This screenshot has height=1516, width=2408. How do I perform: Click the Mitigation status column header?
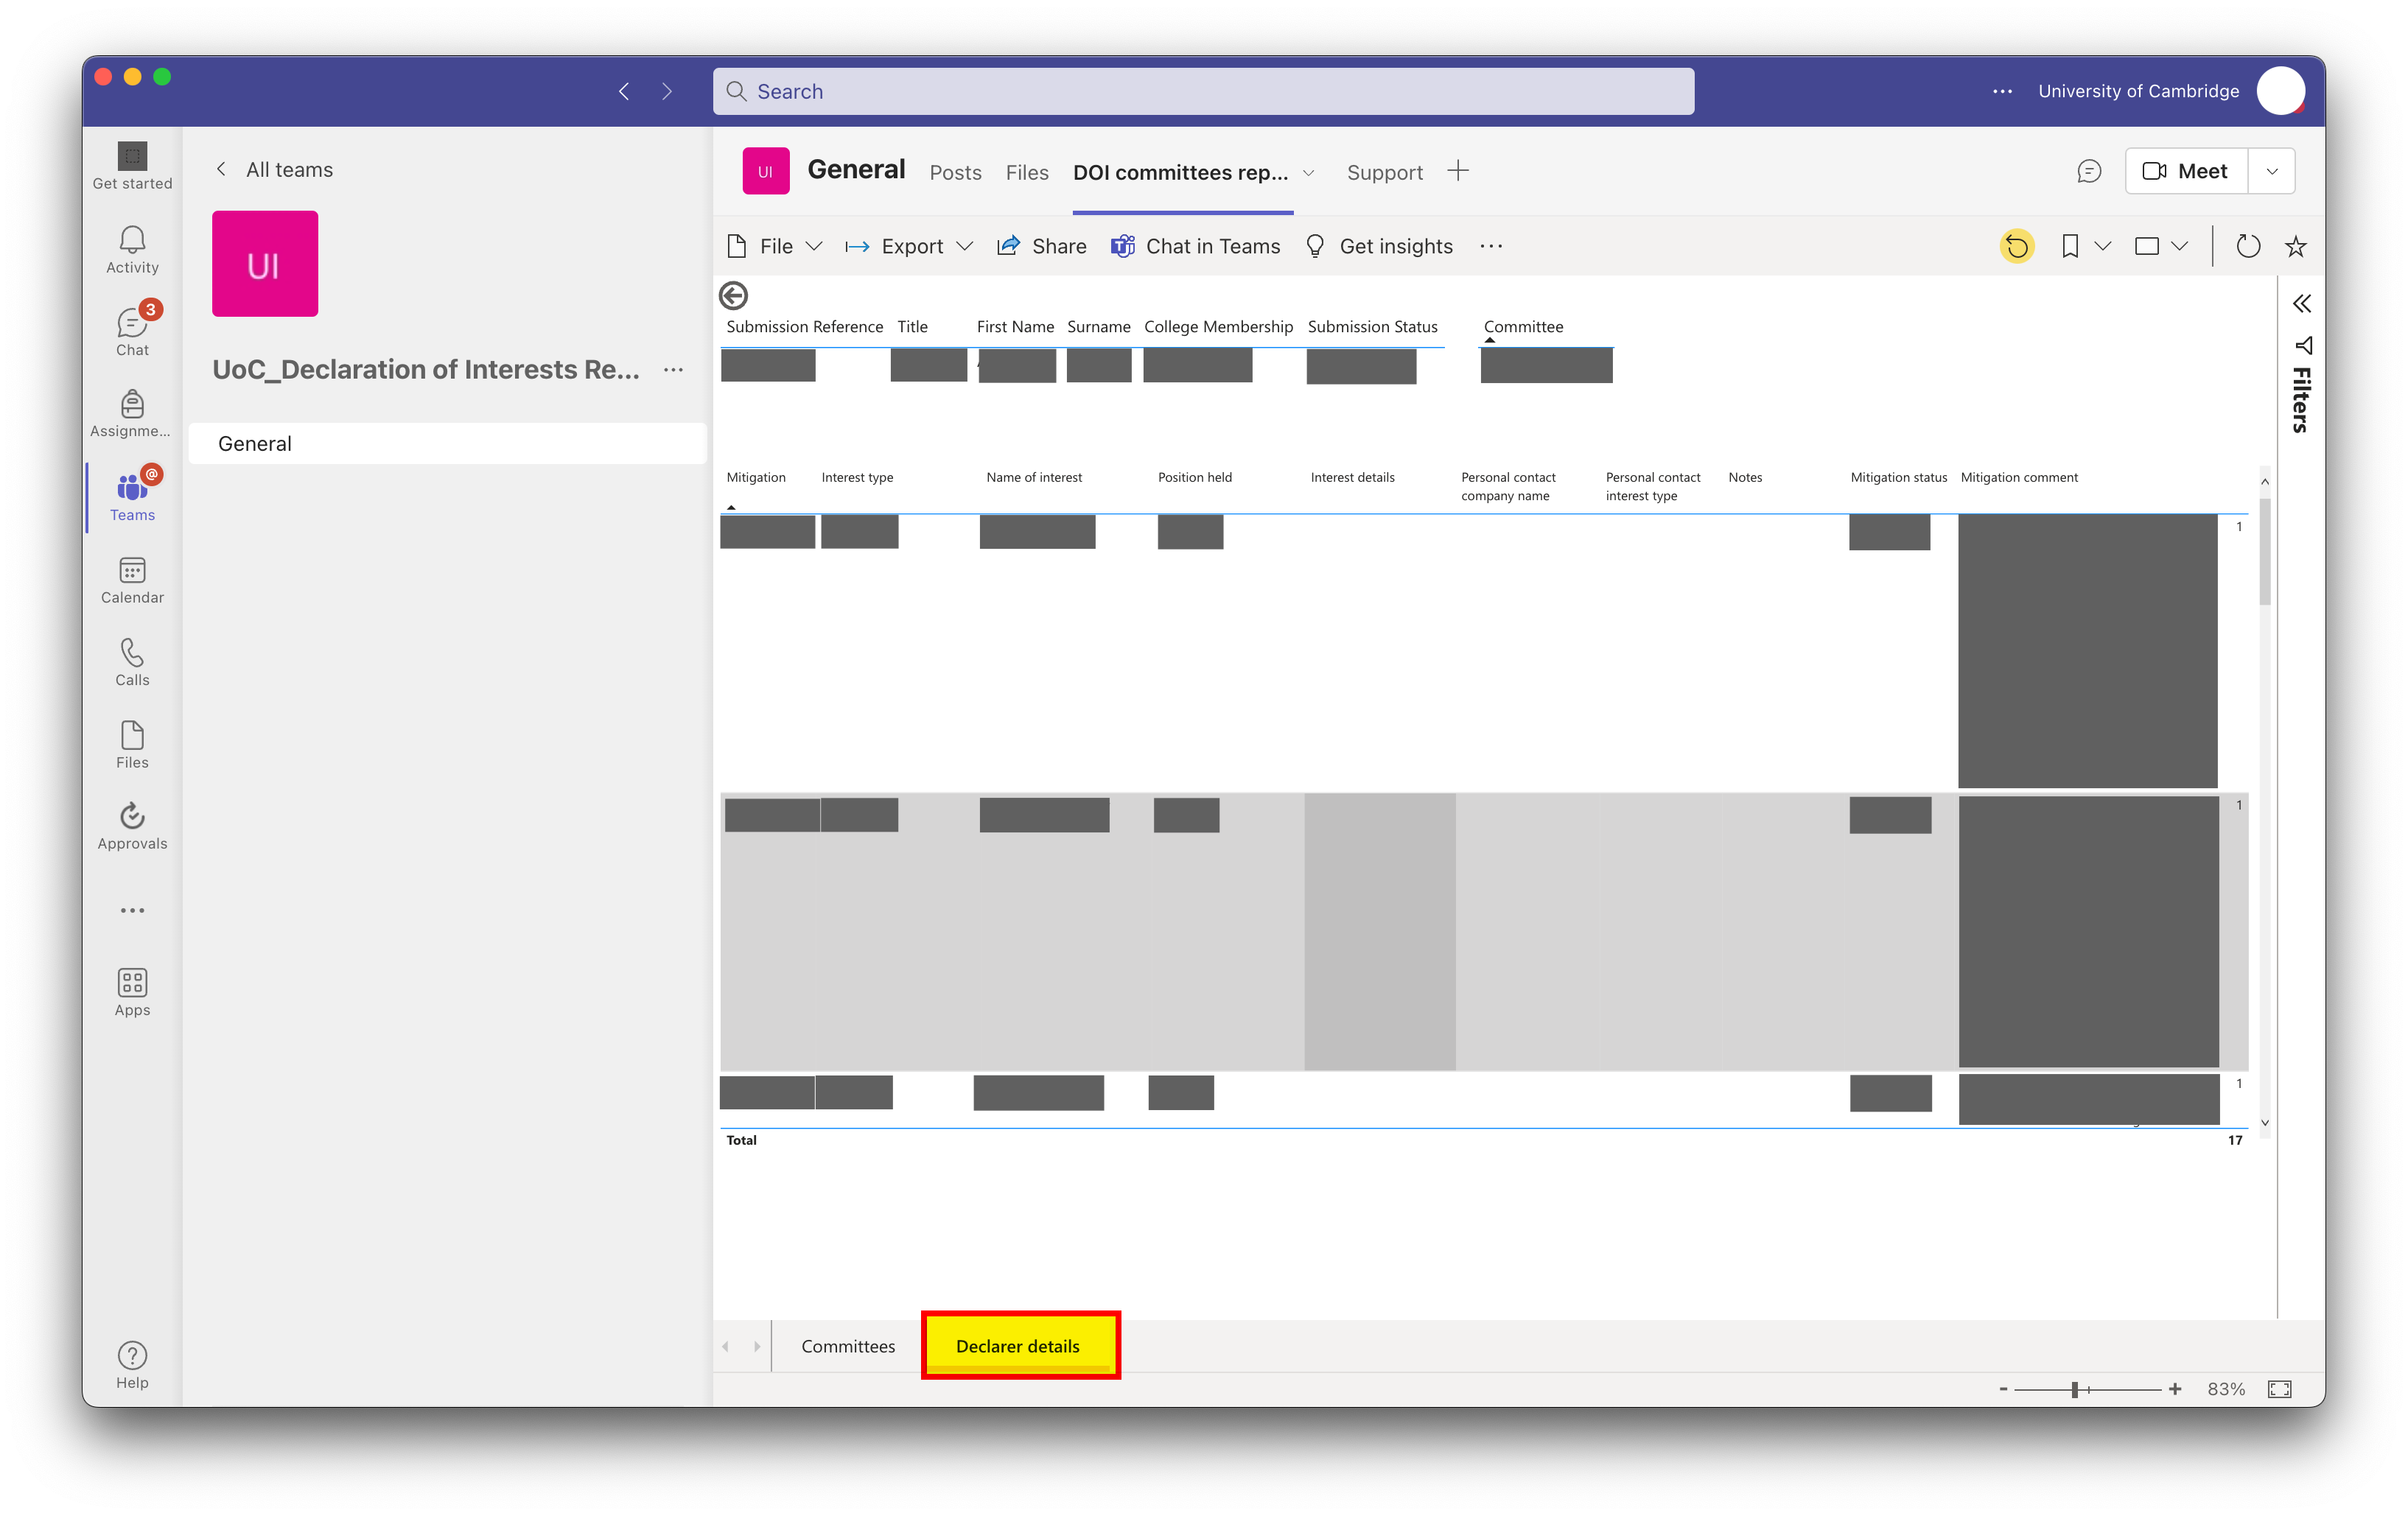[x=1898, y=478]
